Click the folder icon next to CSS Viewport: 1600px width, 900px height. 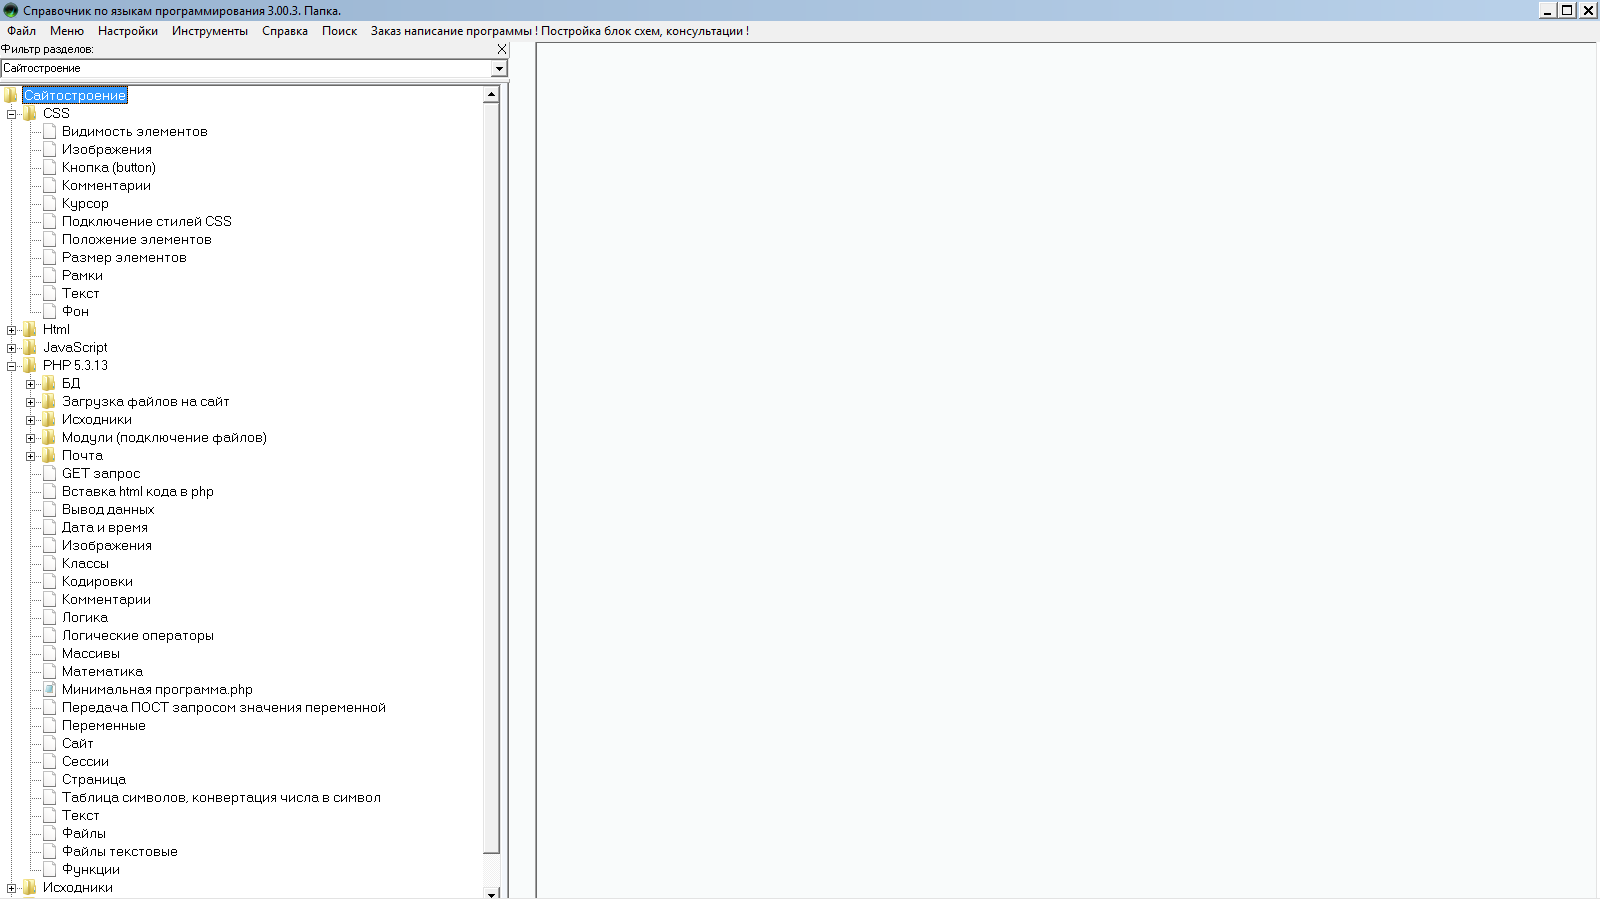tap(30, 114)
